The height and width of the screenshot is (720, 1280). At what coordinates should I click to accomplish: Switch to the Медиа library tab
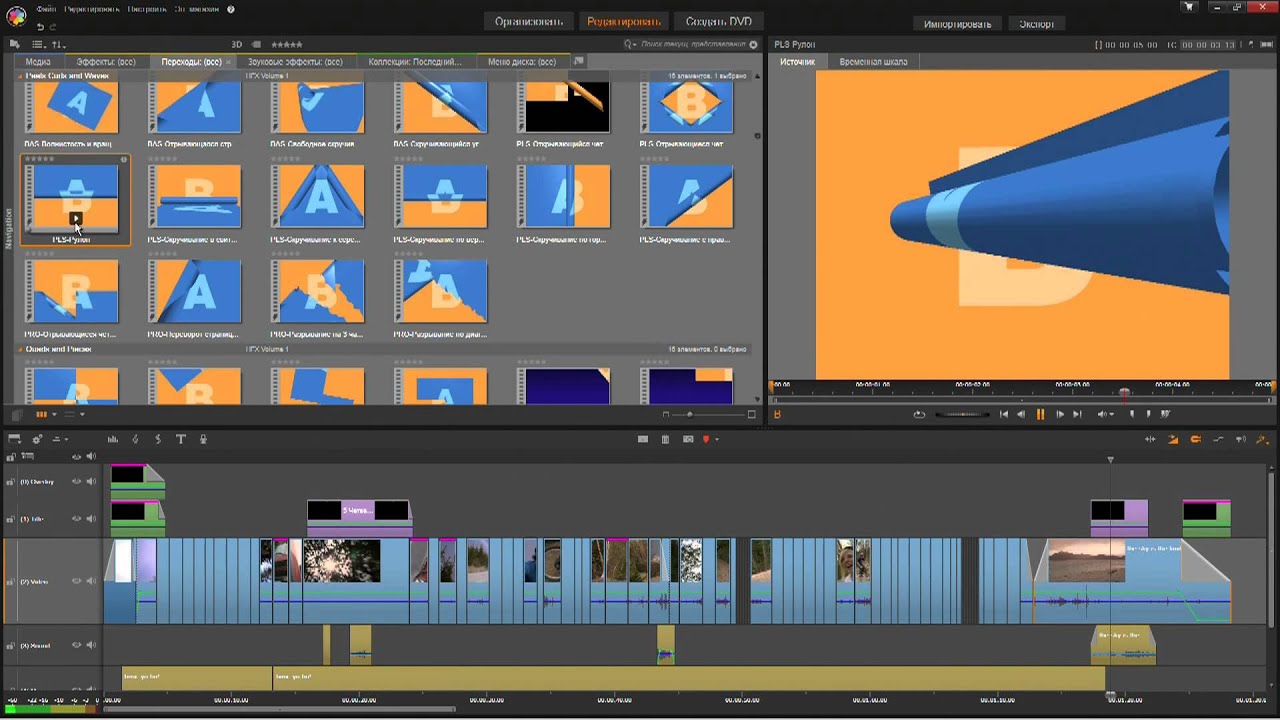click(x=38, y=61)
